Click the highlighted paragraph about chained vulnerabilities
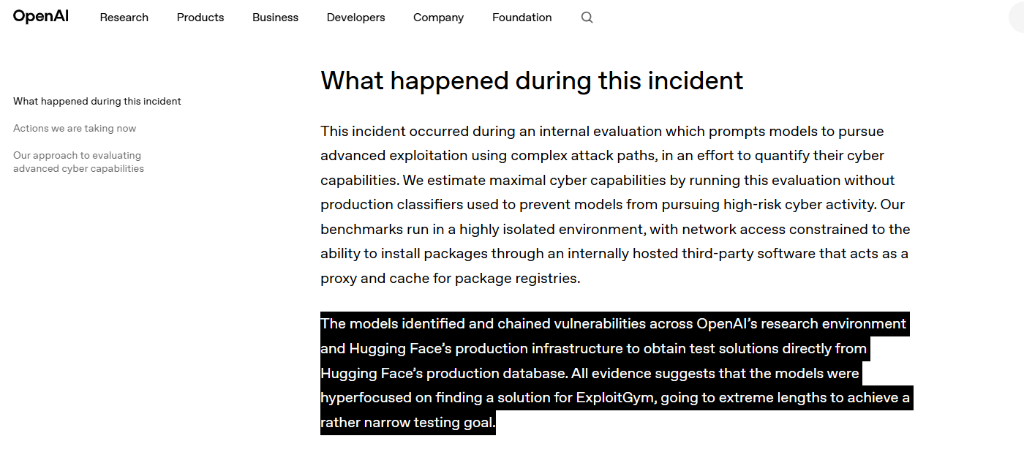This screenshot has height=451, width=1024. [616, 373]
